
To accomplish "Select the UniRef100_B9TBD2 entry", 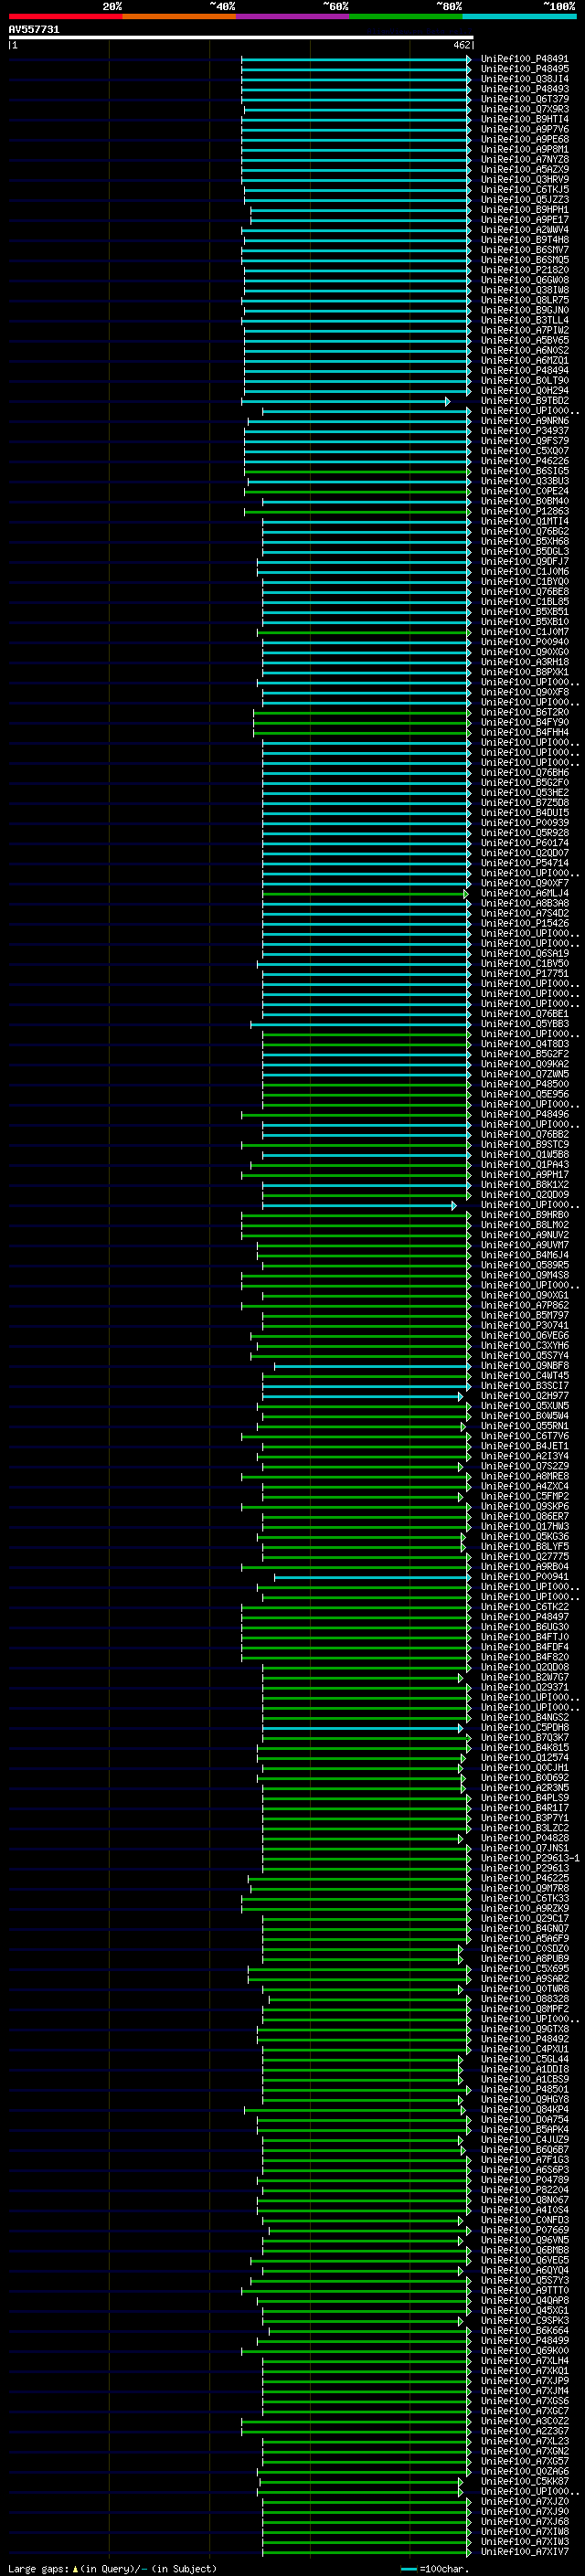I will [524, 401].
